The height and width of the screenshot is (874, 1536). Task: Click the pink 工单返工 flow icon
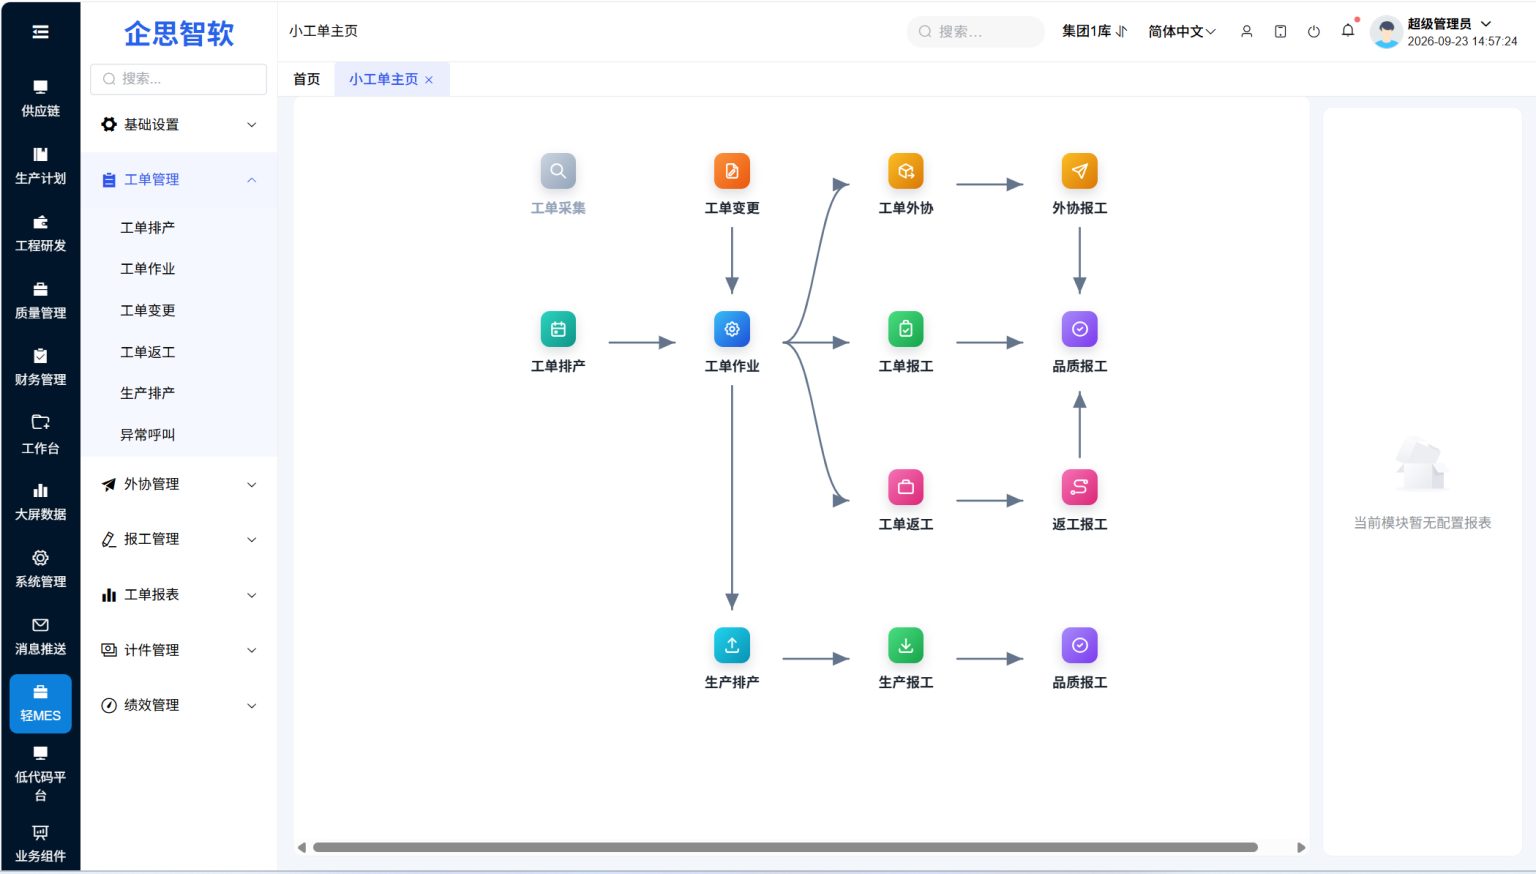(x=906, y=487)
